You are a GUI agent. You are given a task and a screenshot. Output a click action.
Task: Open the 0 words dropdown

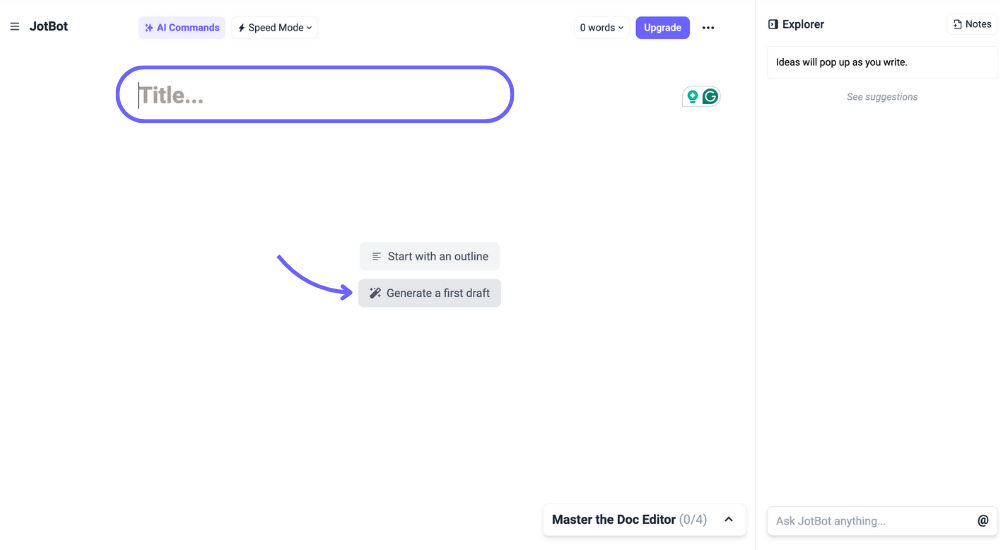[601, 27]
